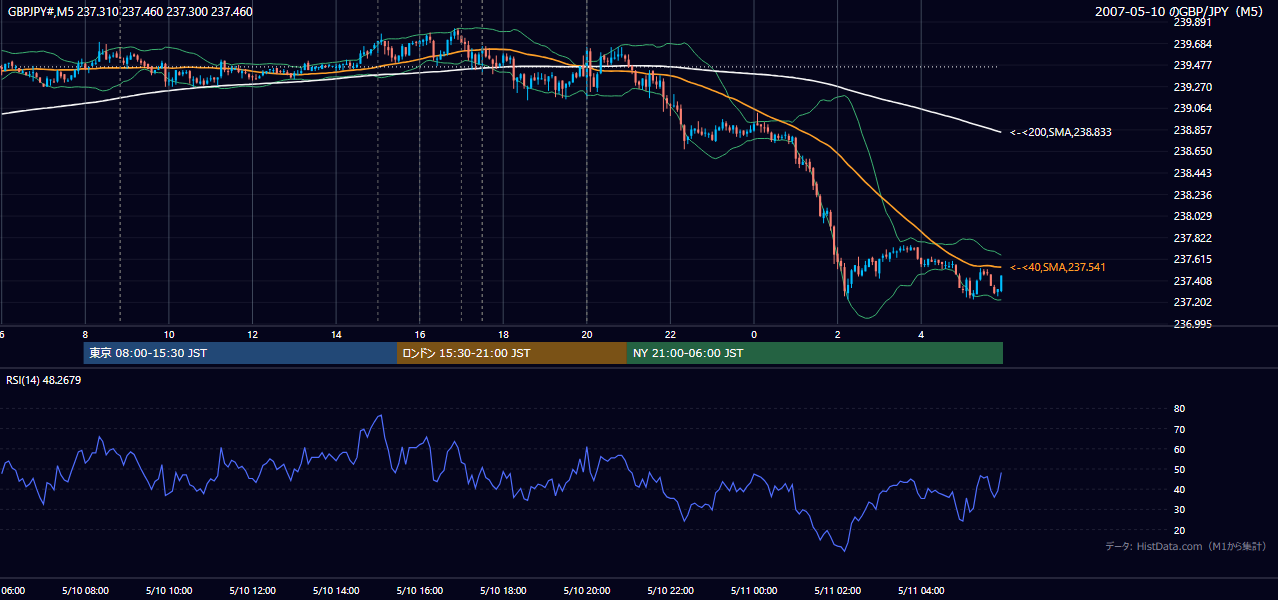This screenshot has height=600, width=1278.
Task: Click the RSI scale level 80
Action: pyautogui.click(x=1179, y=409)
